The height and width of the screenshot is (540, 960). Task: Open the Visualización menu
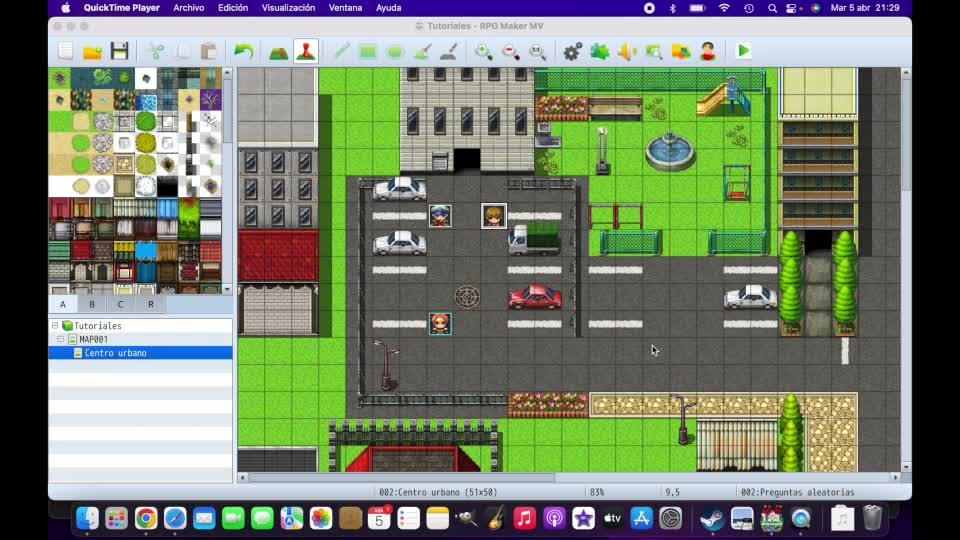(x=288, y=8)
